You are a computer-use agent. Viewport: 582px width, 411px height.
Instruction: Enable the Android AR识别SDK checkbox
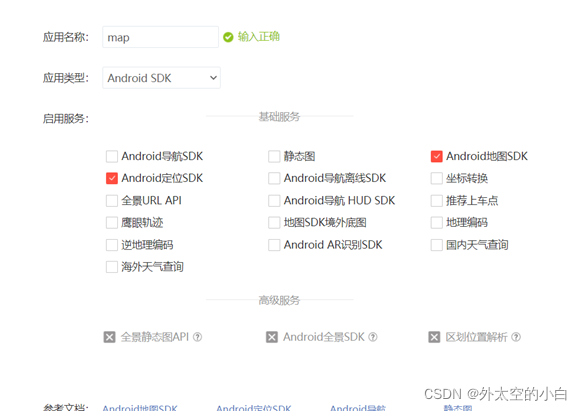point(274,245)
